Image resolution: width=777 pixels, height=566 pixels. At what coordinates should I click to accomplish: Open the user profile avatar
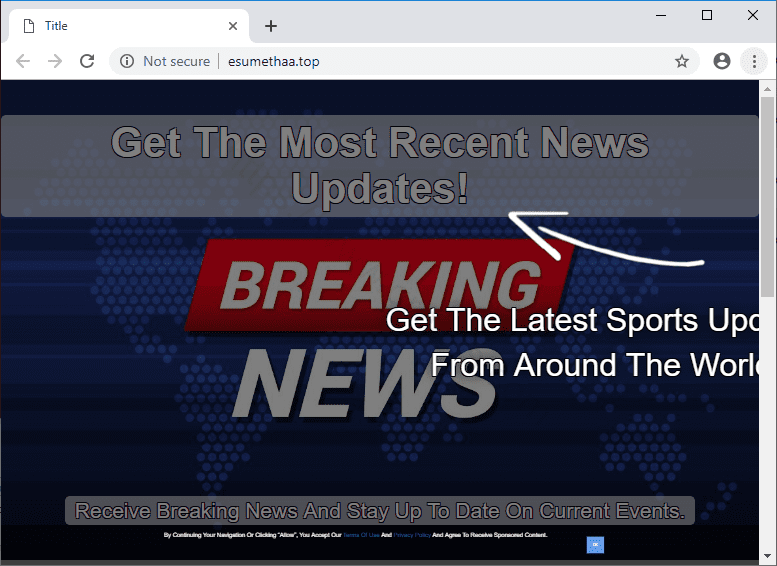(722, 61)
